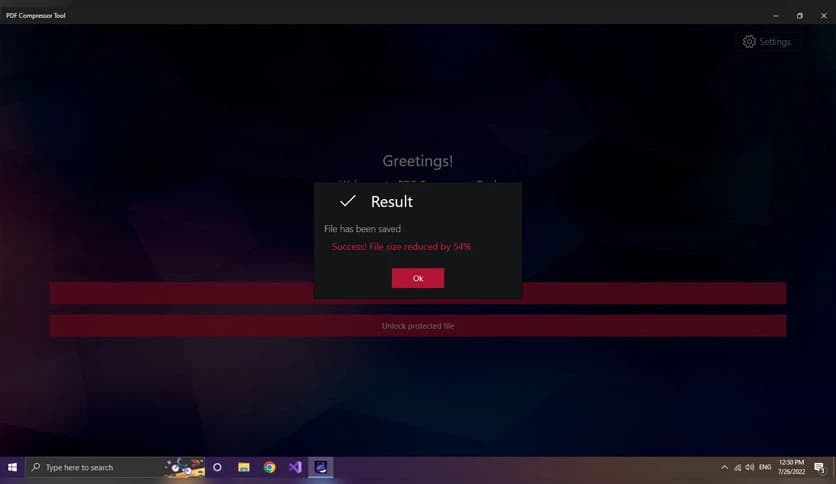Image resolution: width=836 pixels, height=484 pixels.
Task: Close the PDF Compressor Tool window
Action: (x=824, y=15)
